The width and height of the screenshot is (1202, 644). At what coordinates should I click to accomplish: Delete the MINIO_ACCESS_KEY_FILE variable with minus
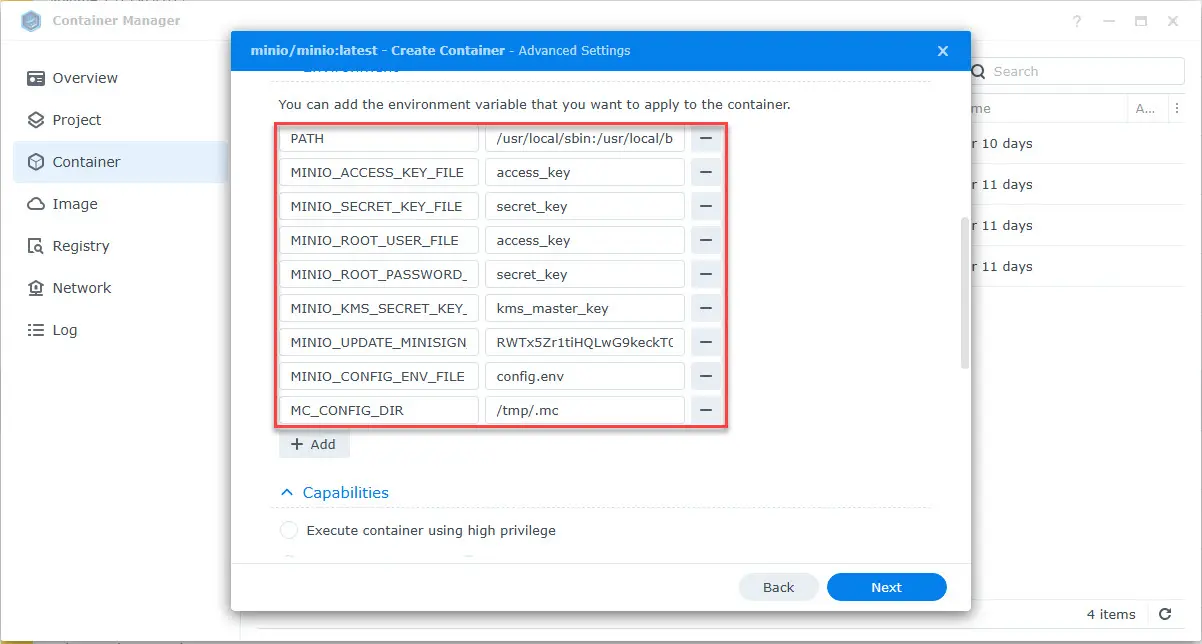(706, 172)
